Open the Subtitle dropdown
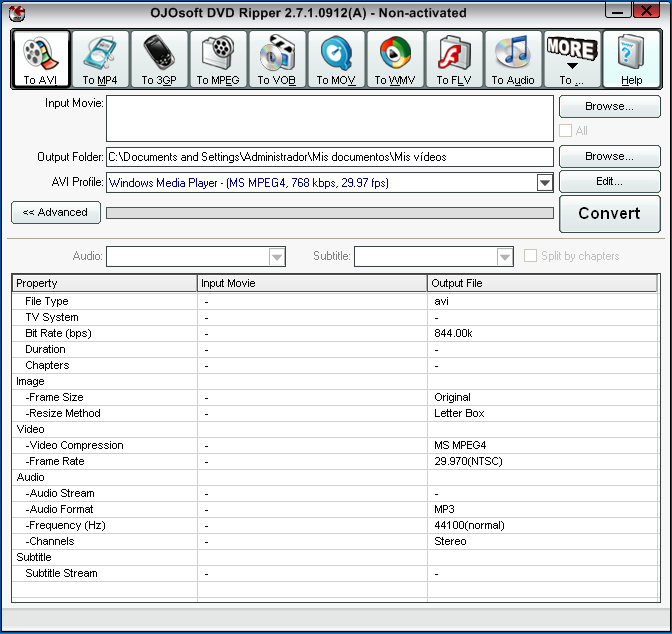Screen dimensions: 672x634 [505, 257]
